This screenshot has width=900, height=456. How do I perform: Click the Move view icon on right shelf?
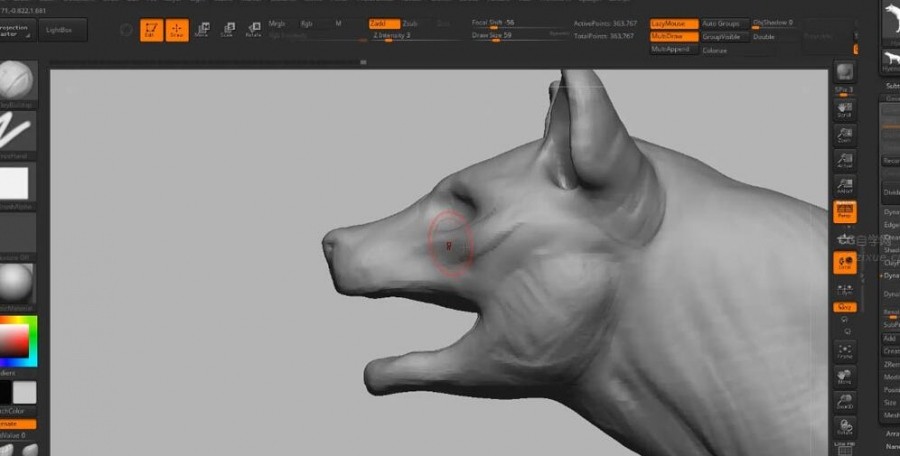pos(845,377)
